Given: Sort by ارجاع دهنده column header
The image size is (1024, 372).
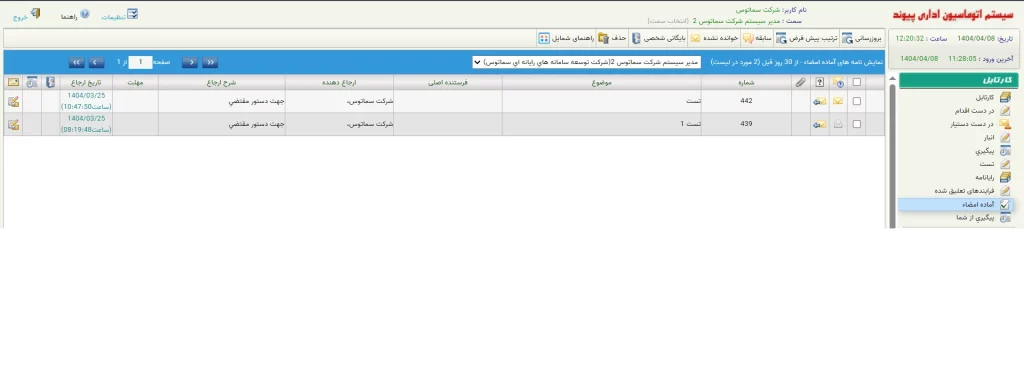Looking at the screenshot, I should click(x=340, y=82).
